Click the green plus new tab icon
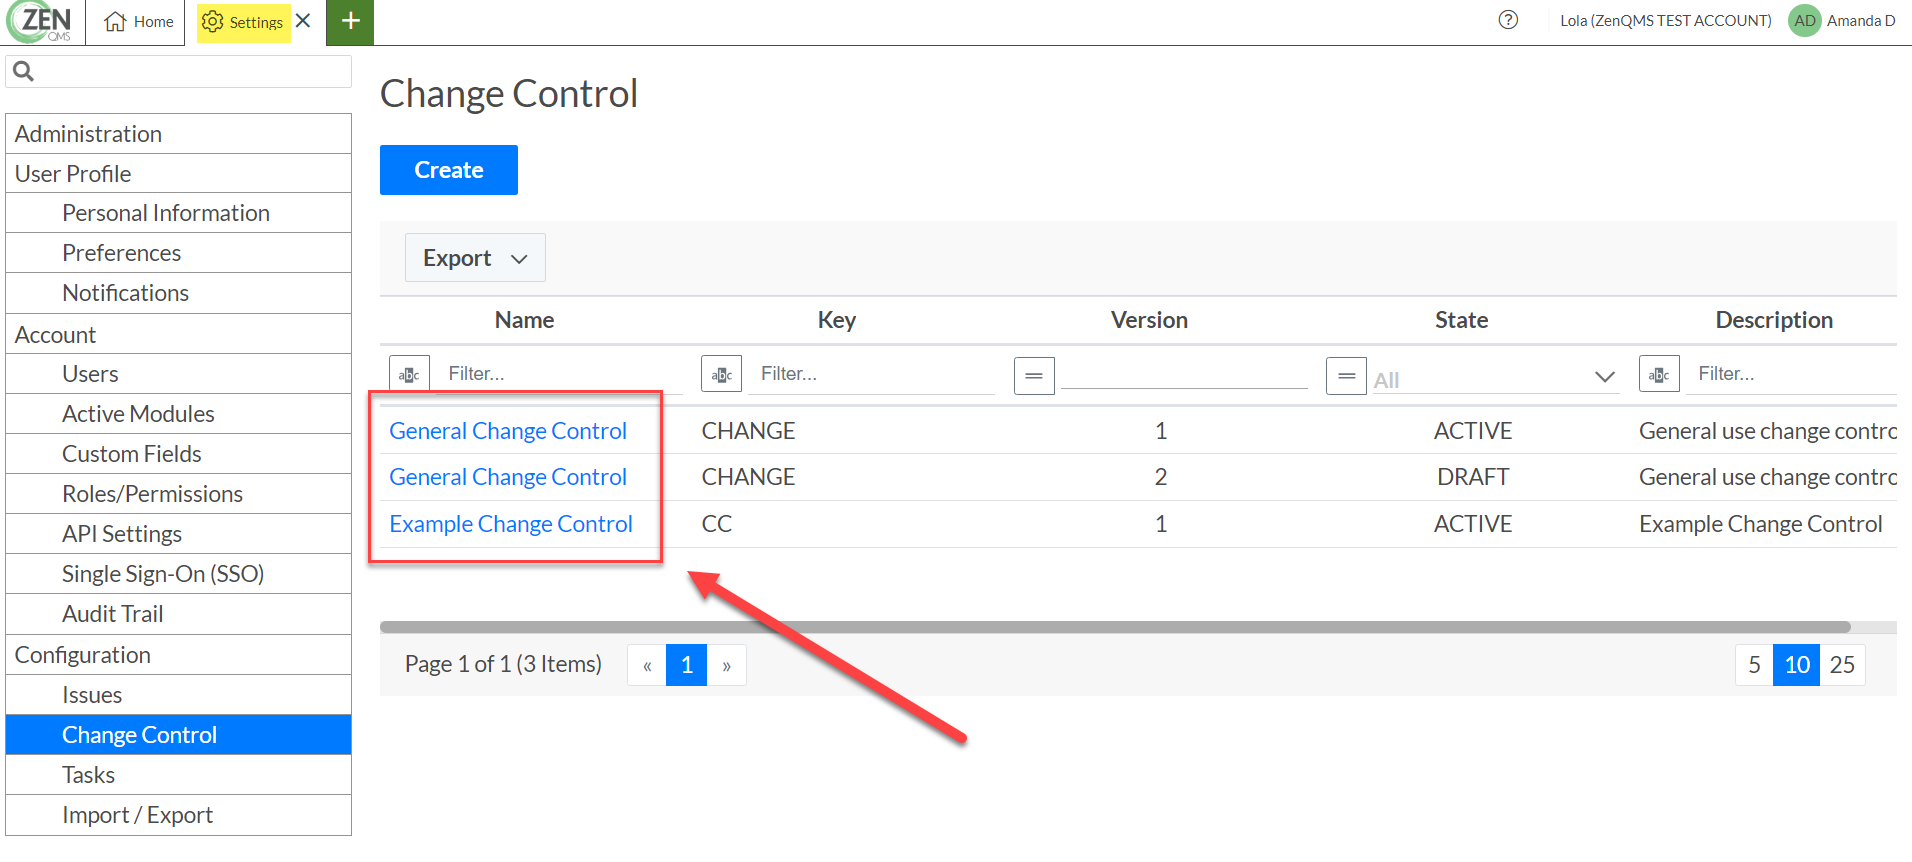The width and height of the screenshot is (1912, 862). 350,22
